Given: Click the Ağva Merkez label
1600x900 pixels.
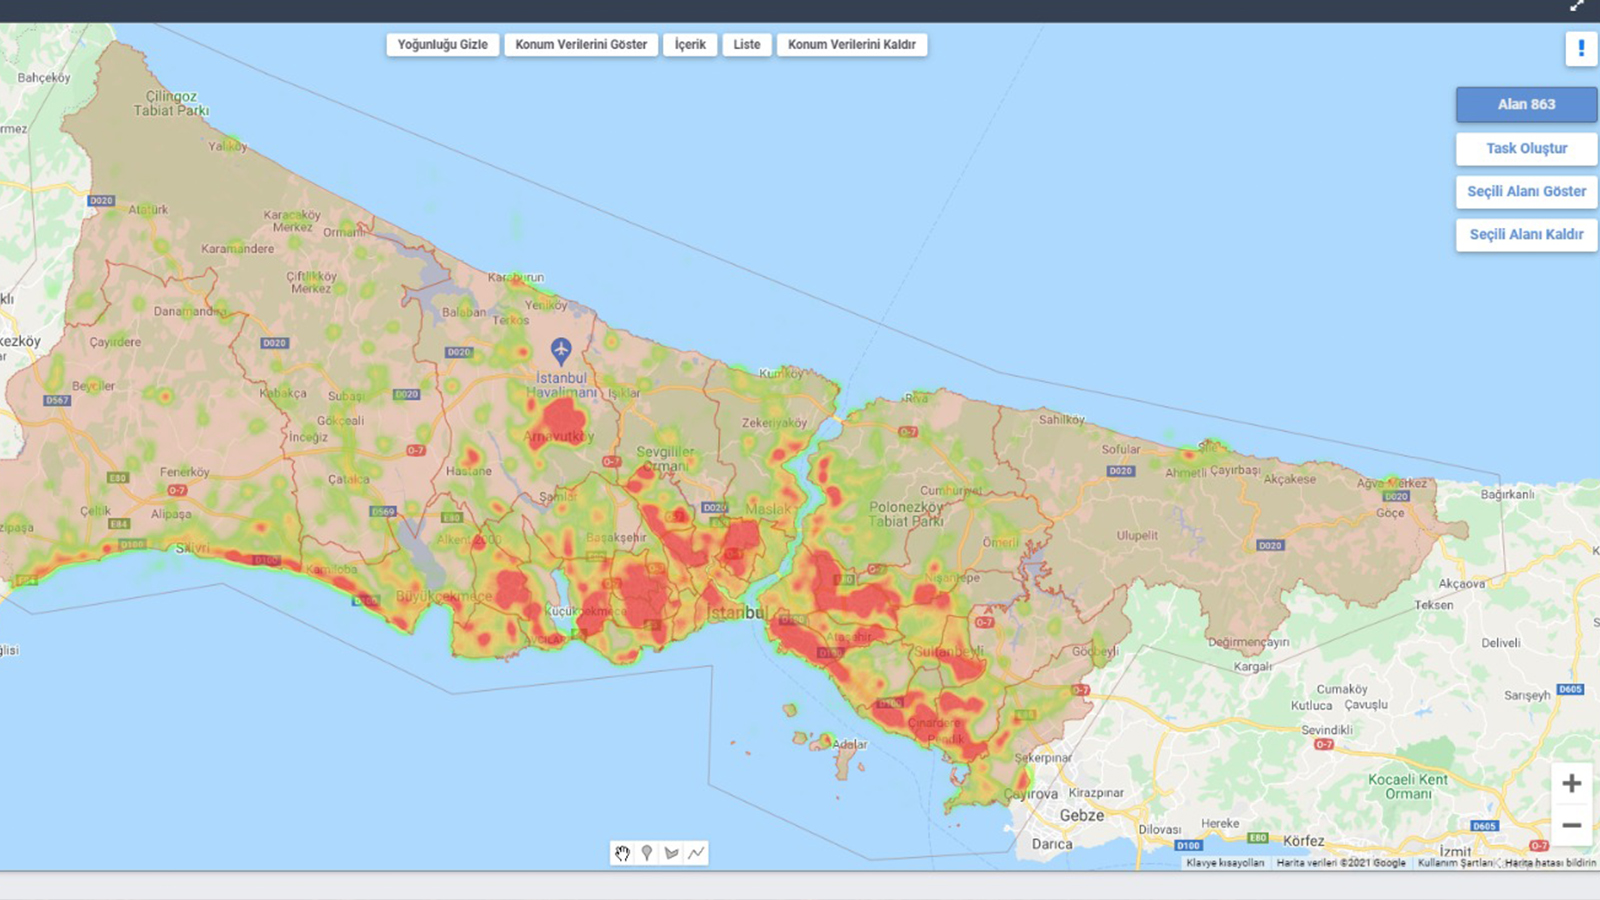Looking at the screenshot, I should 1393,483.
